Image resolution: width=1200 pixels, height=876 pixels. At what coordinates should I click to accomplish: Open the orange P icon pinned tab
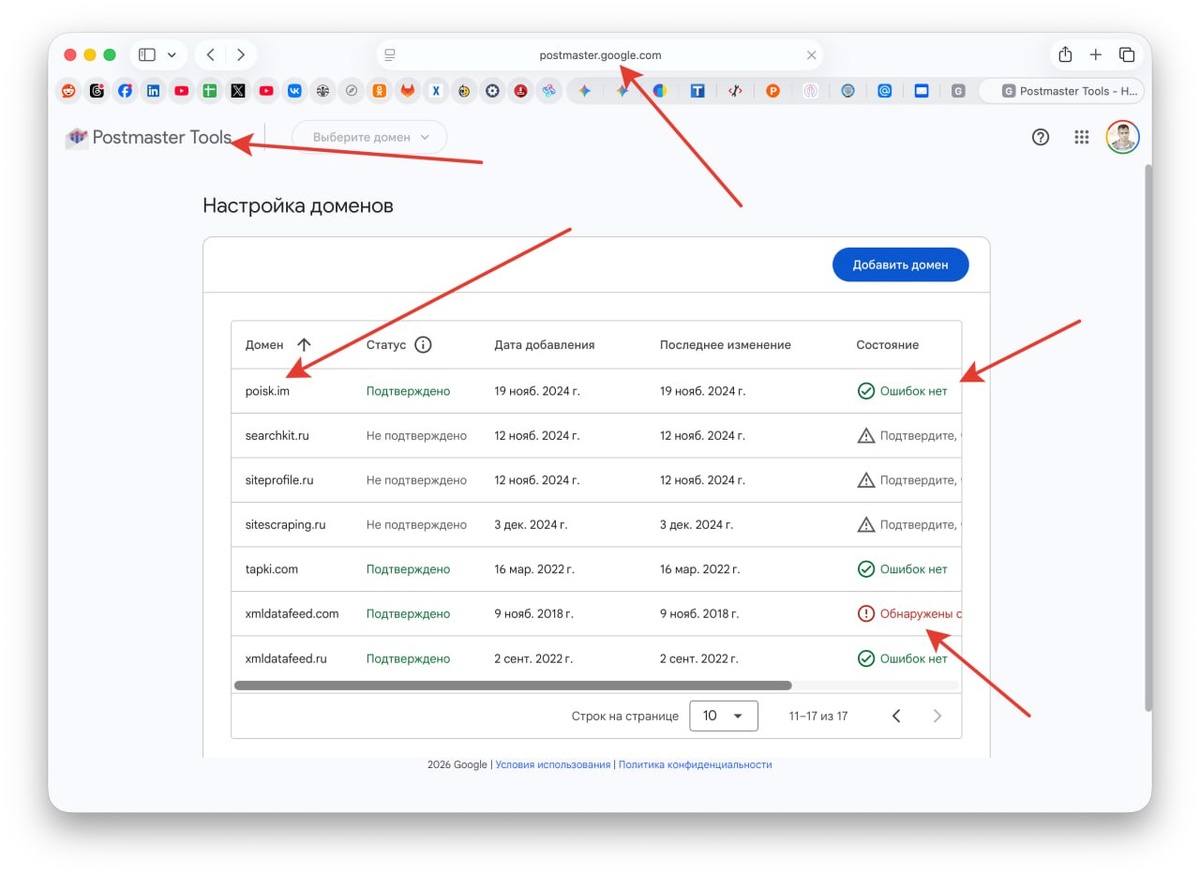point(773,90)
